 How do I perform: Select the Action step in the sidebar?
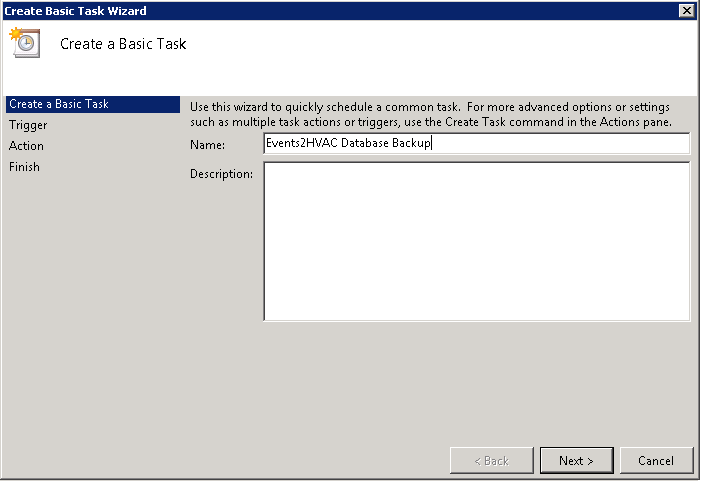click(x=26, y=146)
